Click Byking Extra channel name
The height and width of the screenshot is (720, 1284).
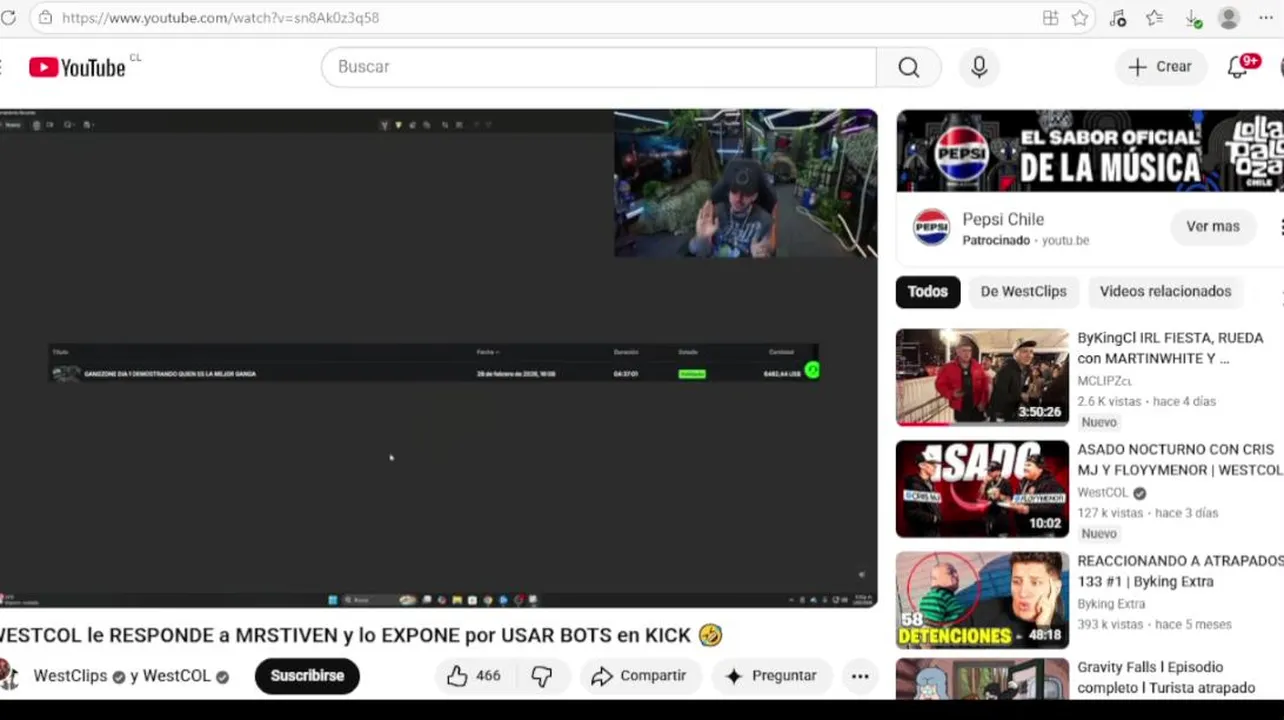1111,604
